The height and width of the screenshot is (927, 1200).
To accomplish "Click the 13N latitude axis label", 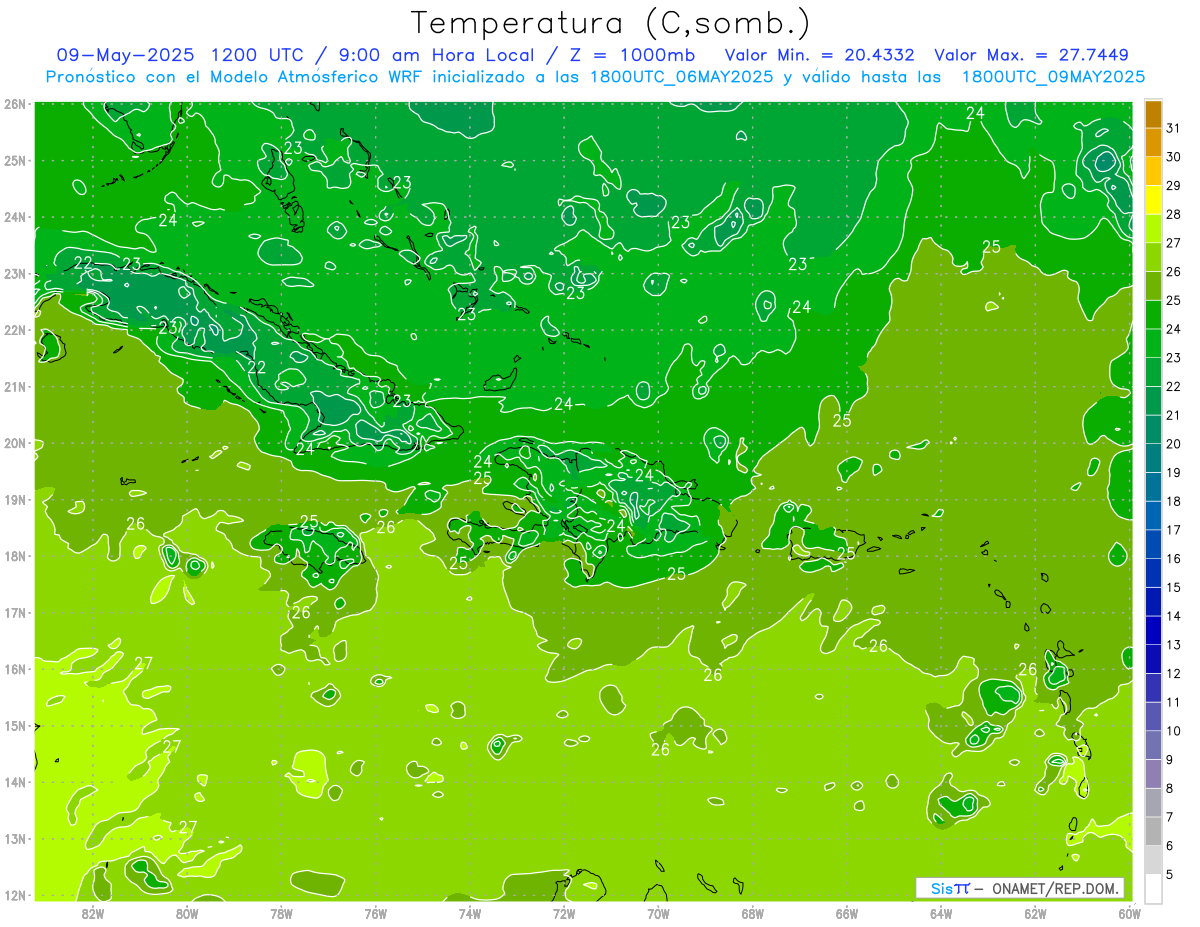I will (x=14, y=838).
